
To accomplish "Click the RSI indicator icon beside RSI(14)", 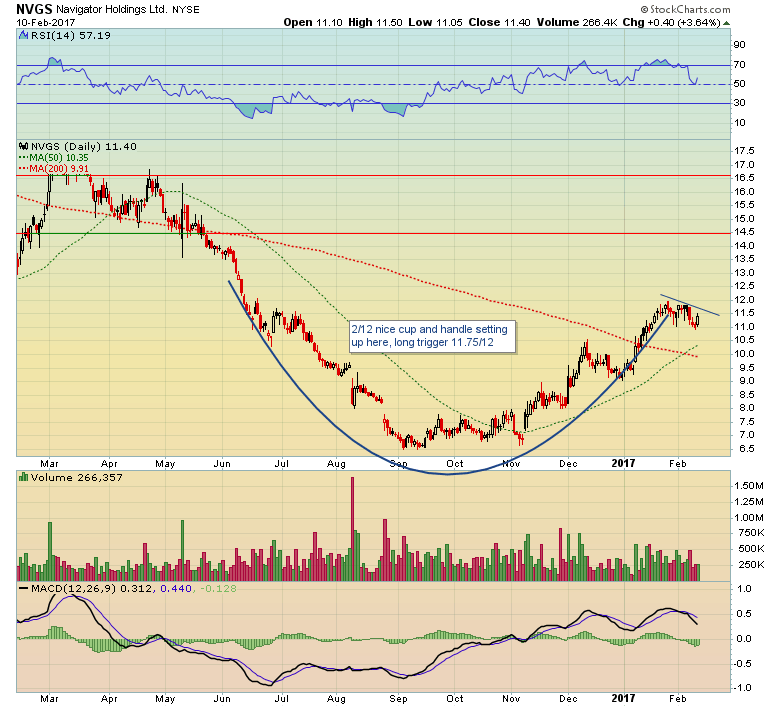I will click(23, 35).
